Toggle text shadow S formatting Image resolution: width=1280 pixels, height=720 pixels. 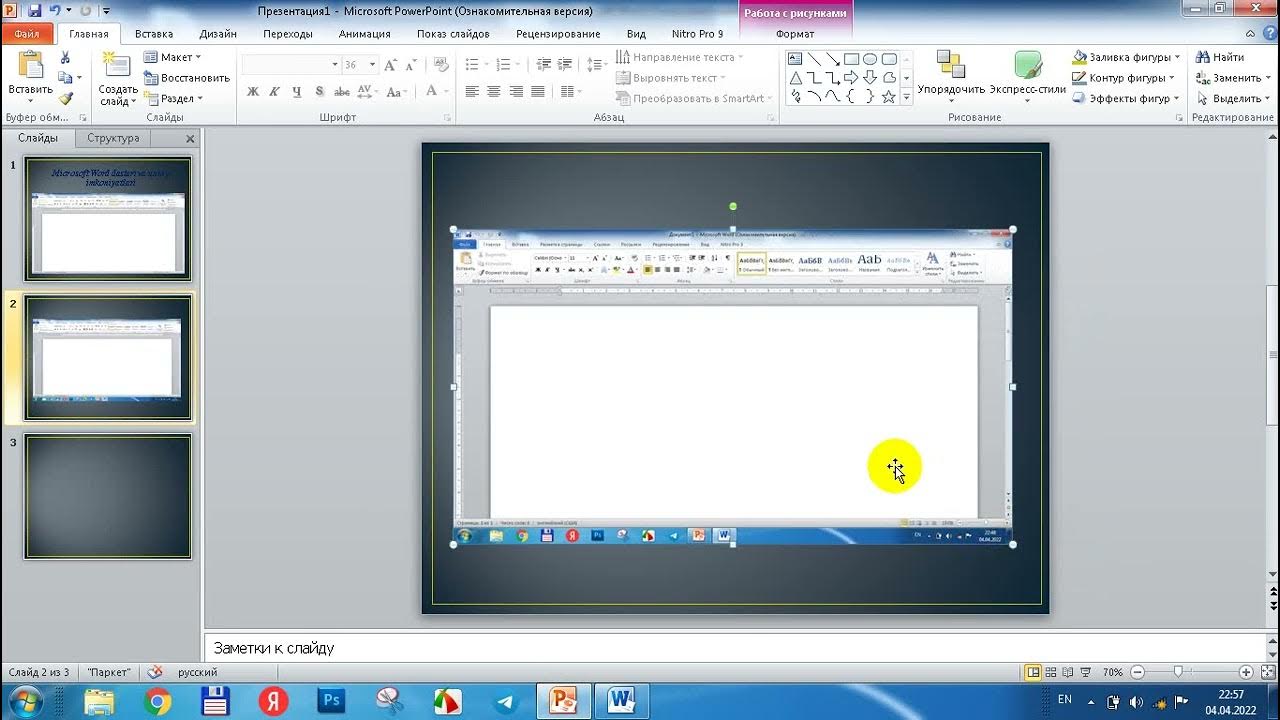[319, 91]
